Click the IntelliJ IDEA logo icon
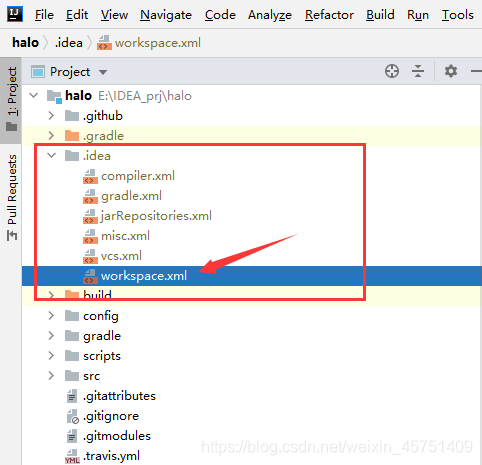The width and height of the screenshot is (482, 465). [15, 14]
